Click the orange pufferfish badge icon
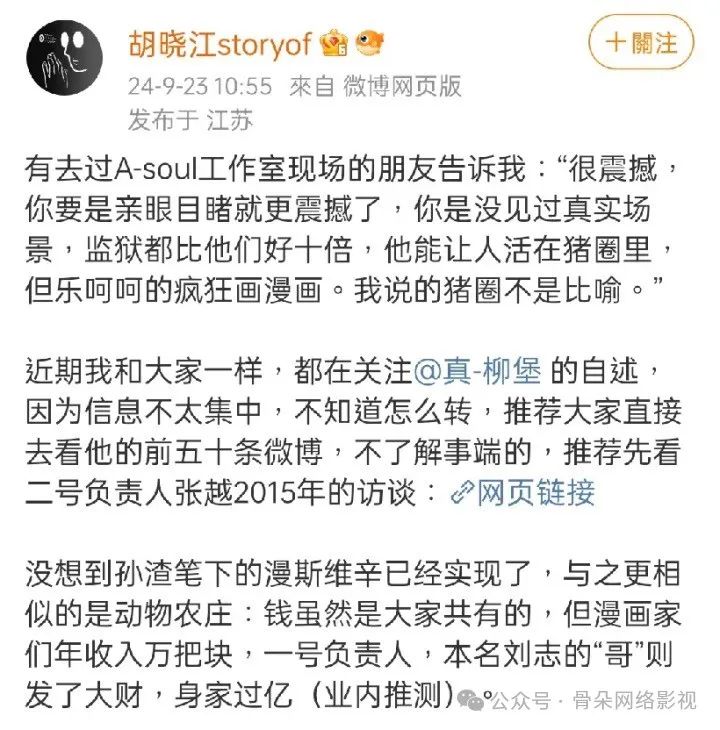The height and width of the screenshot is (730, 720). 370,42
